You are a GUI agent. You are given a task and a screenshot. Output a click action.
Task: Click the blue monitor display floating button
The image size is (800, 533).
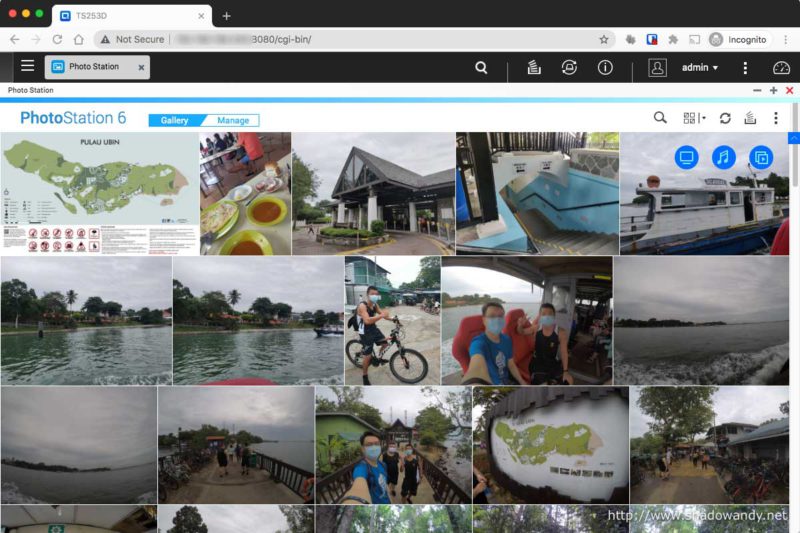pyautogui.click(x=686, y=157)
